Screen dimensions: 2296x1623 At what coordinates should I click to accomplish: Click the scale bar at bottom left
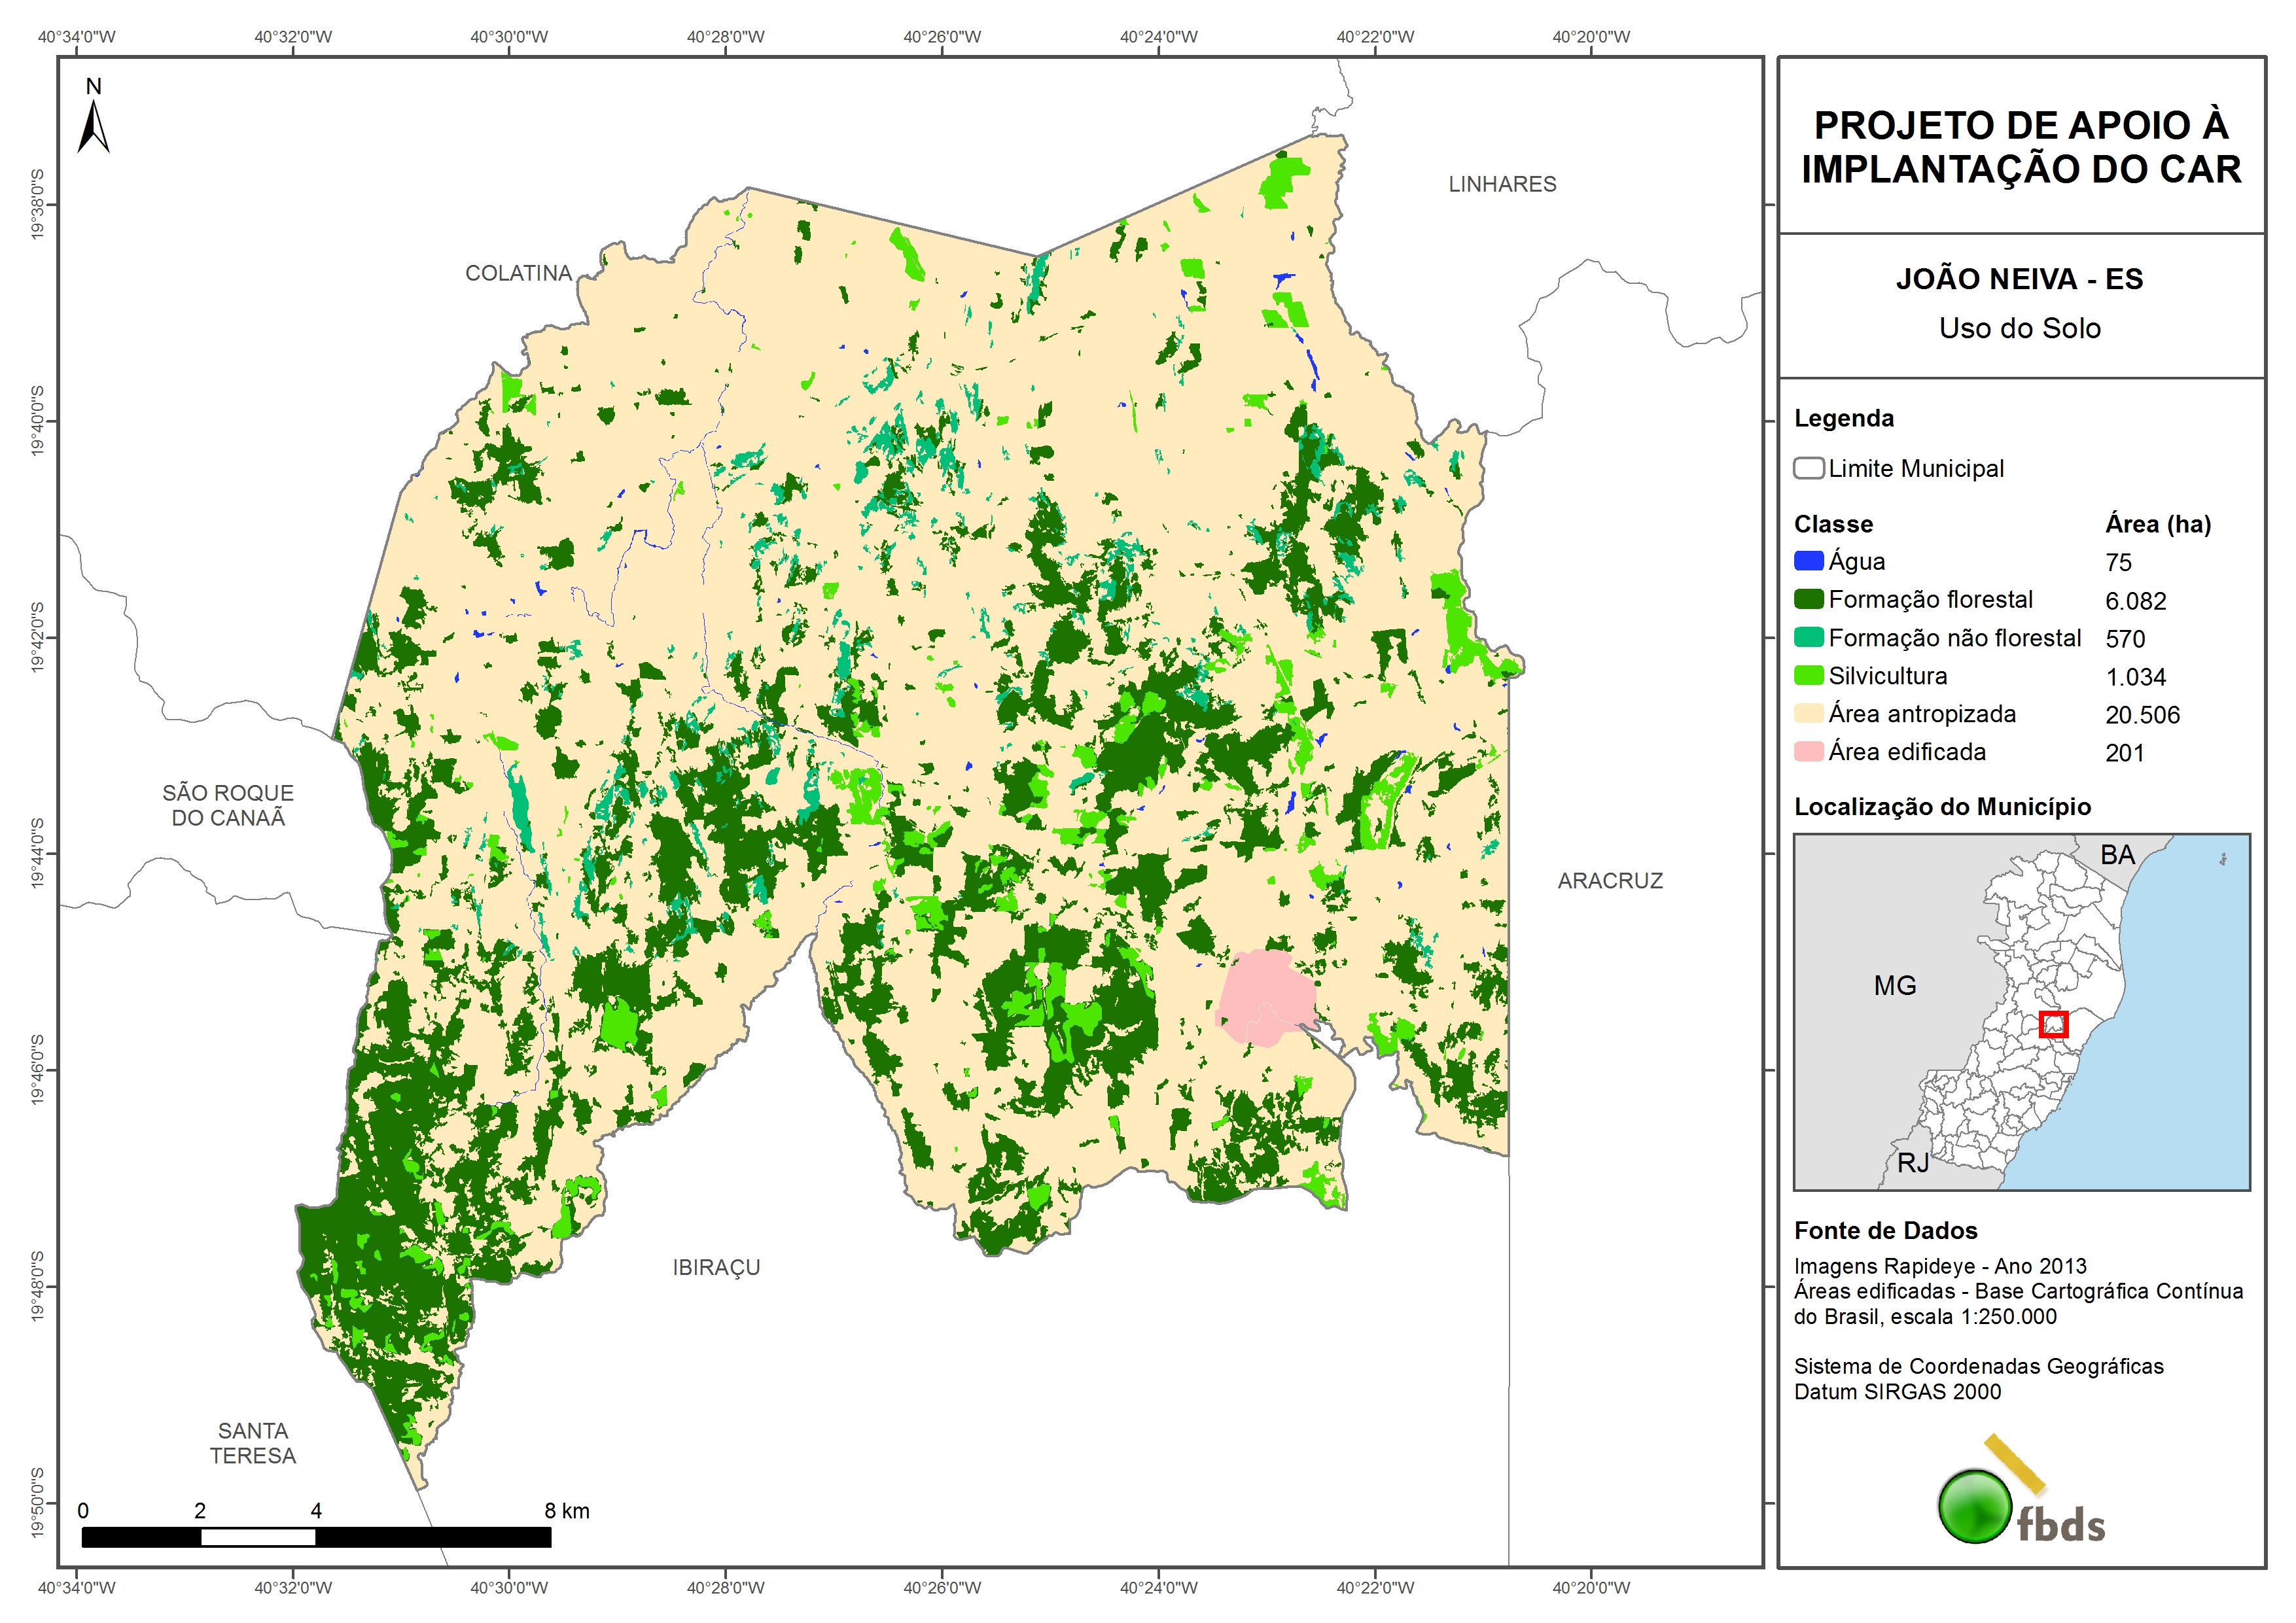pos(316,1537)
